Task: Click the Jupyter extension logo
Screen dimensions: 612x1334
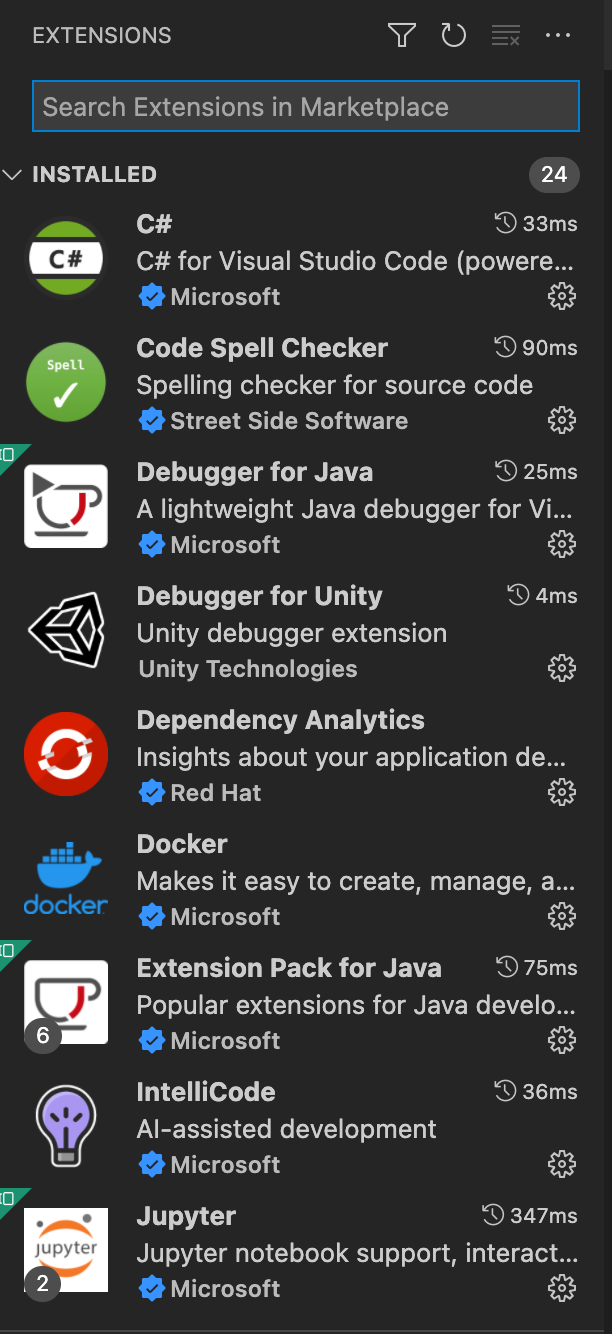Action: coord(66,1250)
